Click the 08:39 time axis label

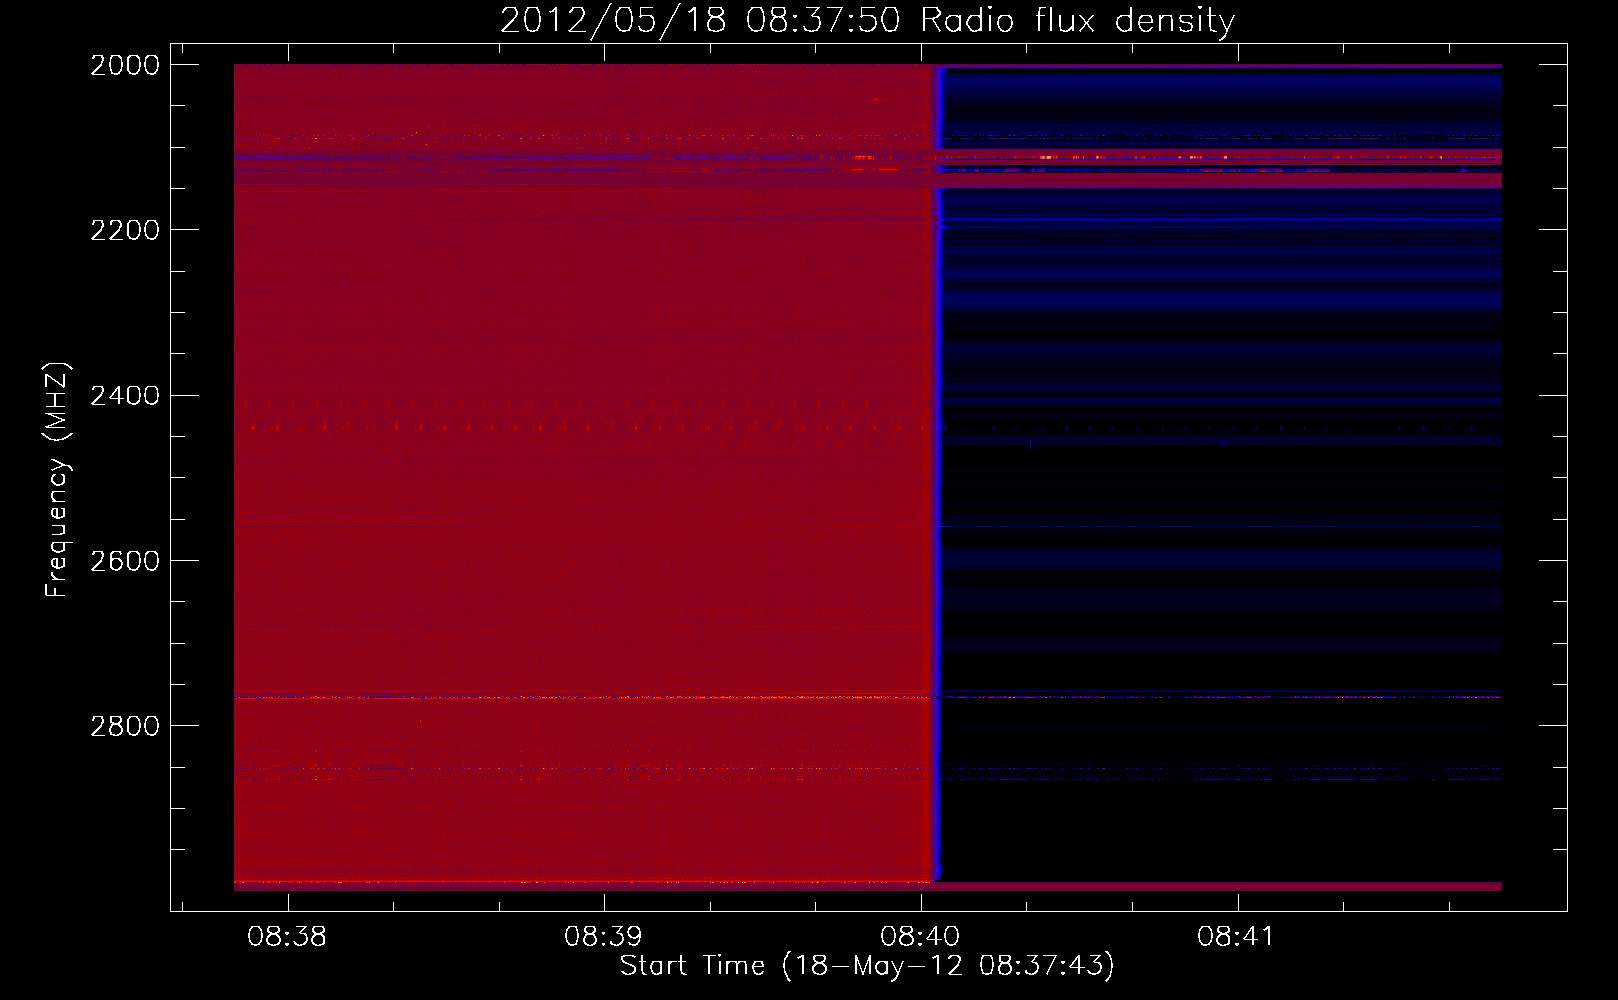click(x=603, y=937)
